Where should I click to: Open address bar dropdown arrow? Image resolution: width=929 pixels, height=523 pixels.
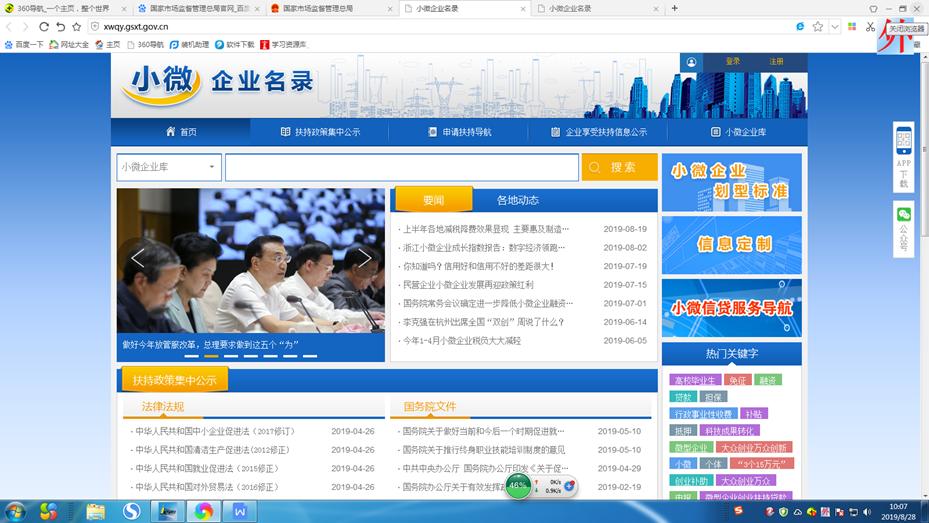tap(835, 27)
